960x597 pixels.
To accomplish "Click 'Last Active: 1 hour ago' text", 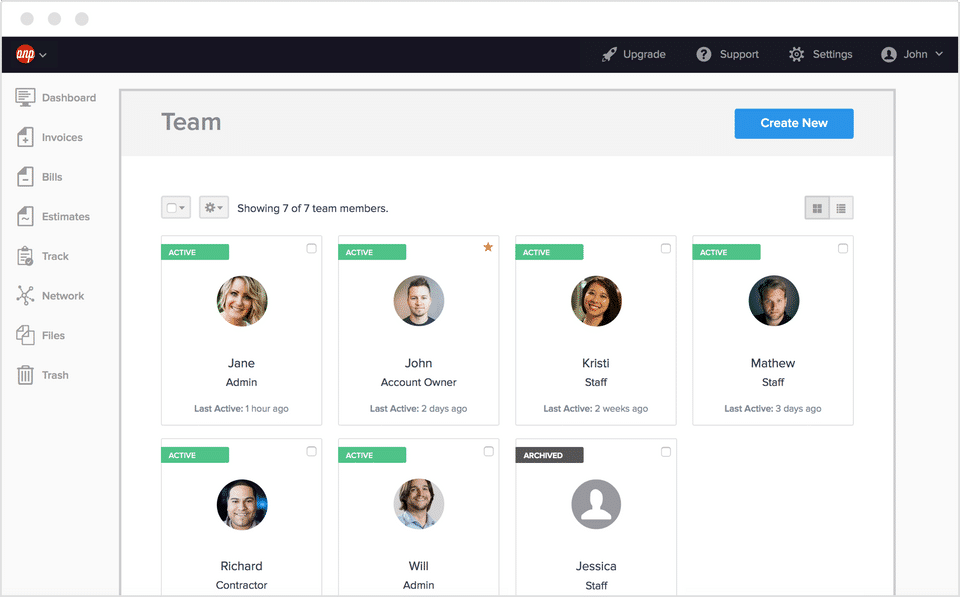I will coord(241,408).
